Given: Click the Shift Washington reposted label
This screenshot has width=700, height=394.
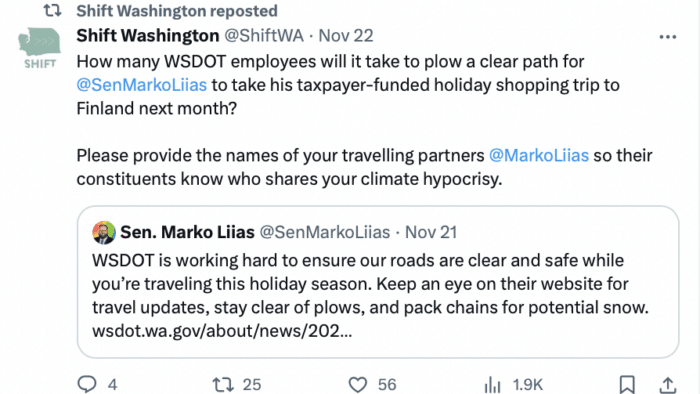Looking at the screenshot, I should click(177, 11).
